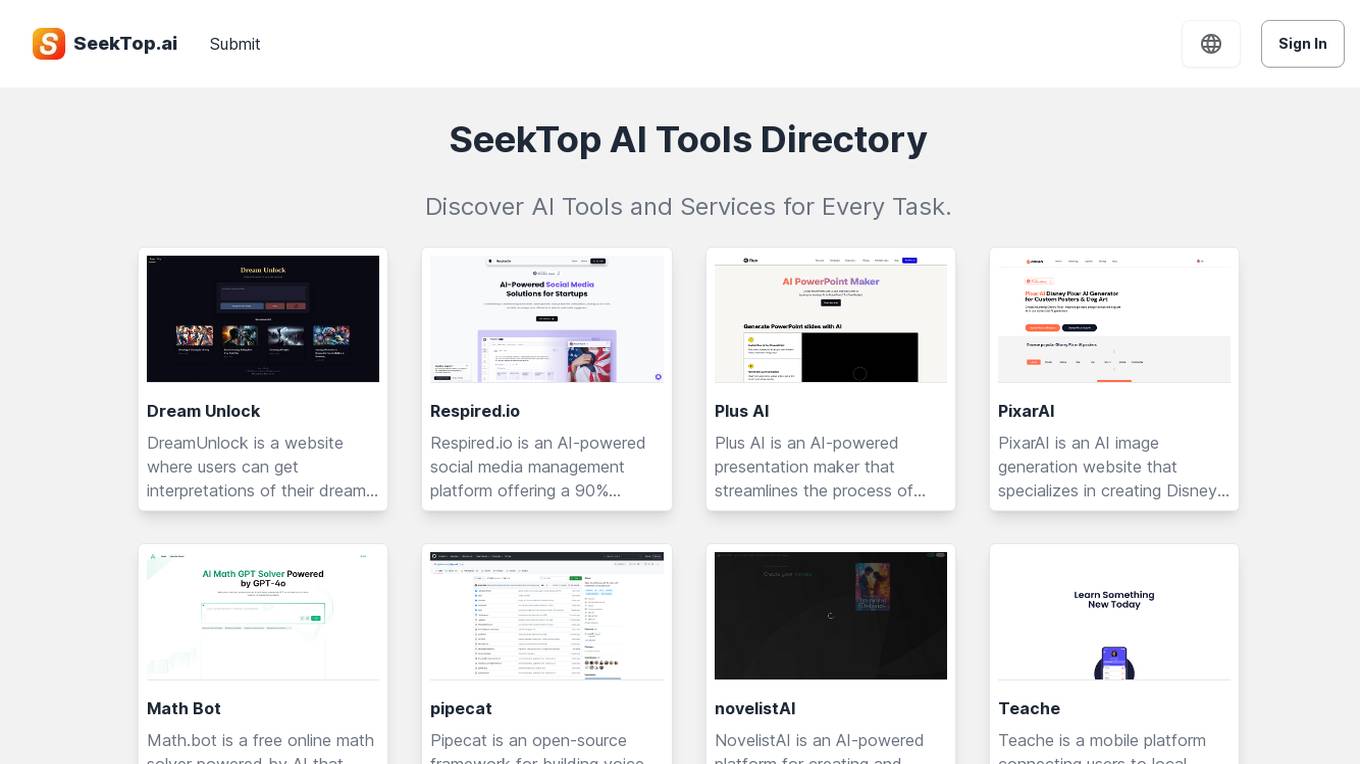Screen dimensions: 1360x764
Task: Open the novelistAI screenshot thumbnail
Action: tap(831, 616)
